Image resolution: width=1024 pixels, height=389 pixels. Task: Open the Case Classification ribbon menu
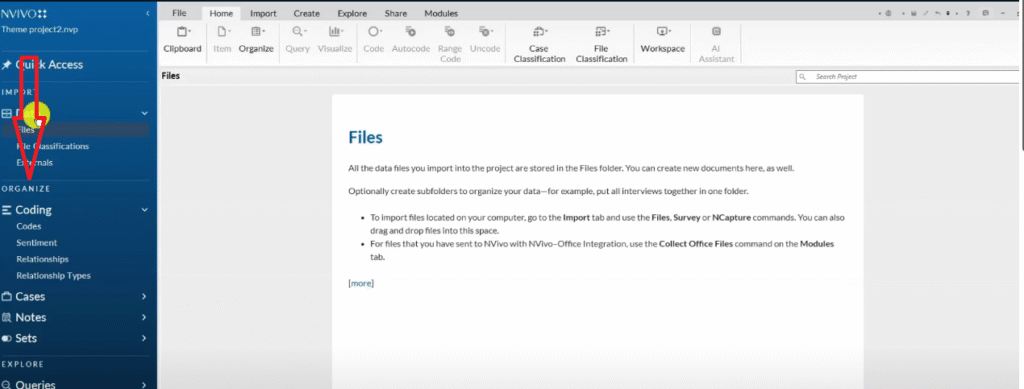coord(539,44)
